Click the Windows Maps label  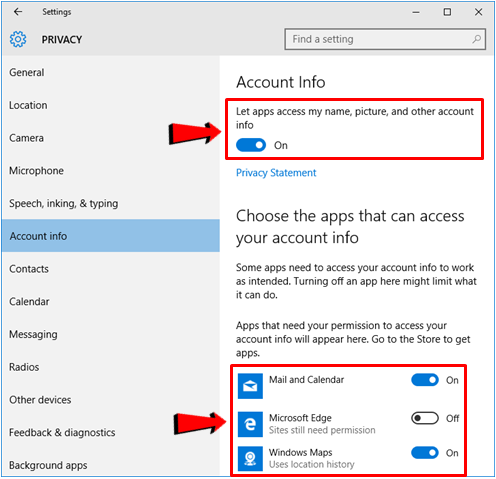pyautogui.click(x=301, y=452)
